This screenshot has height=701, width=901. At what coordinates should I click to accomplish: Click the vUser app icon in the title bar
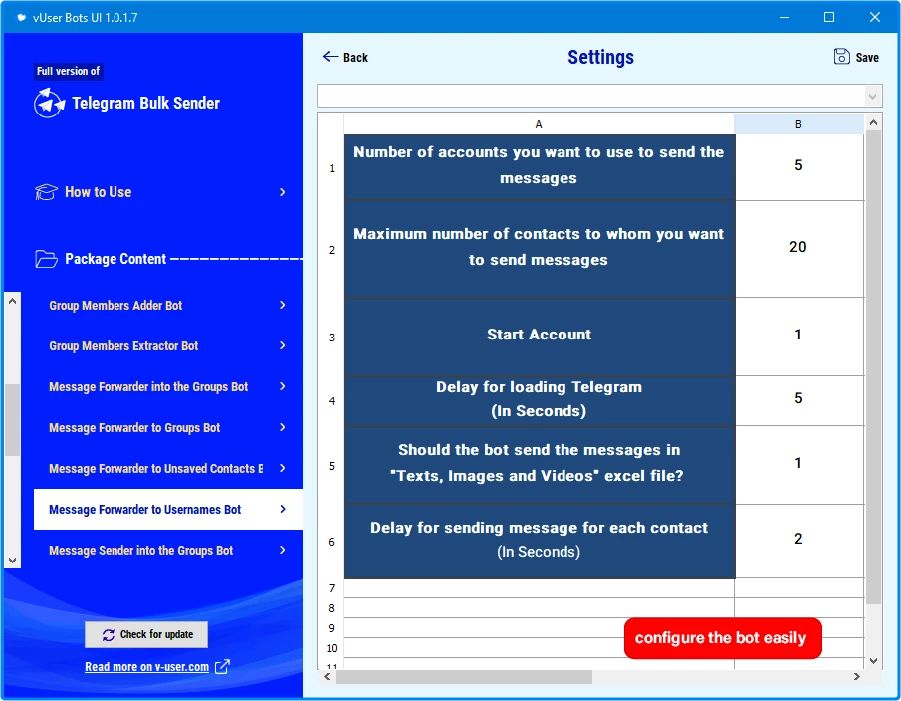[x=21, y=17]
